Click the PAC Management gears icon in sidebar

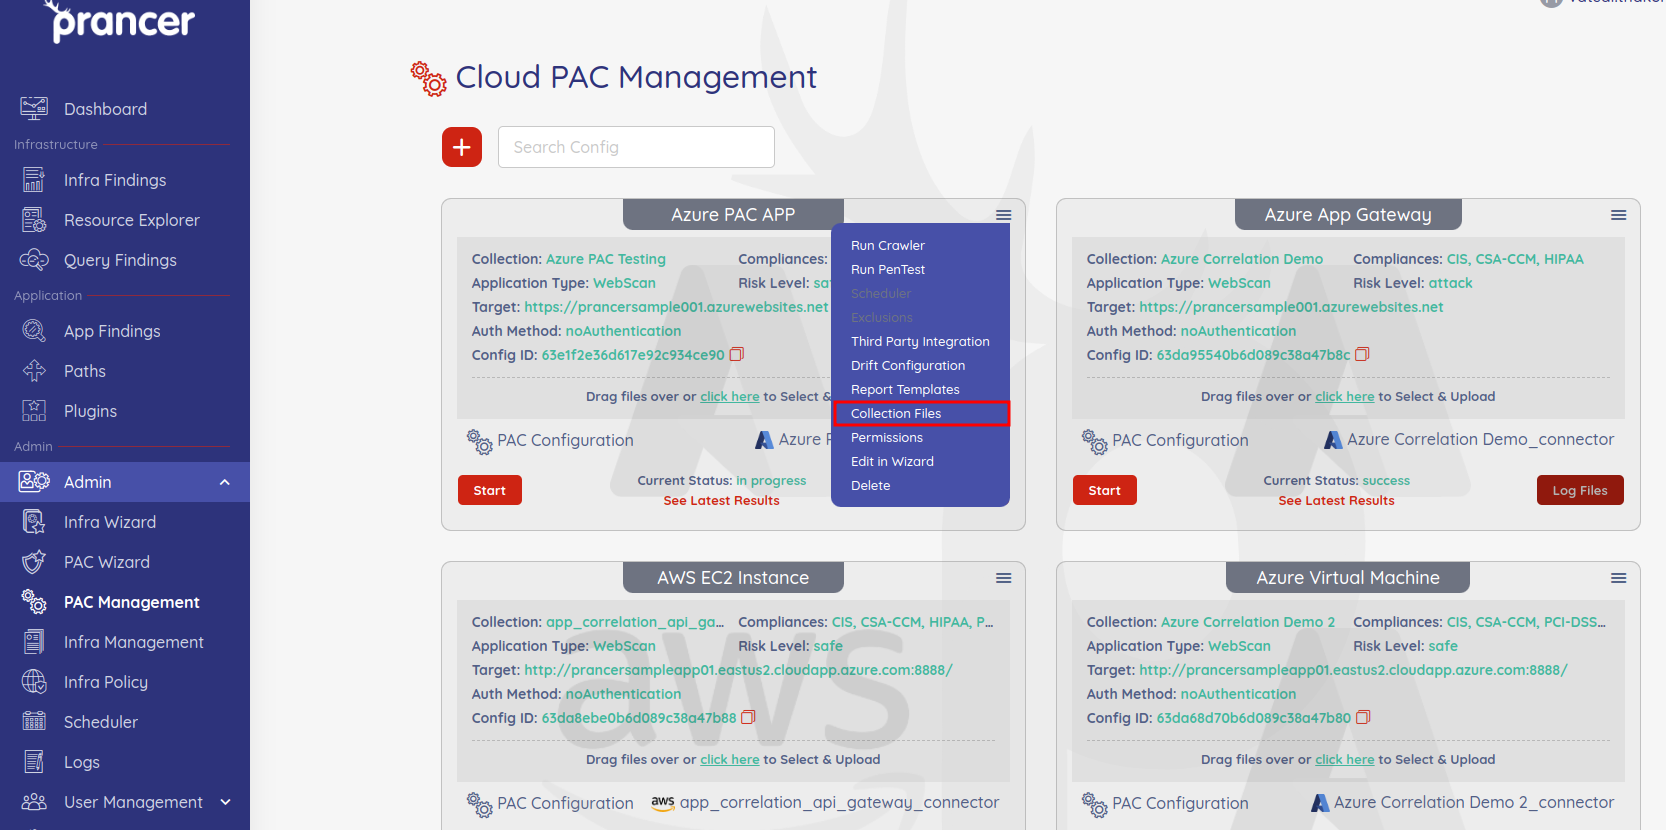(x=34, y=601)
